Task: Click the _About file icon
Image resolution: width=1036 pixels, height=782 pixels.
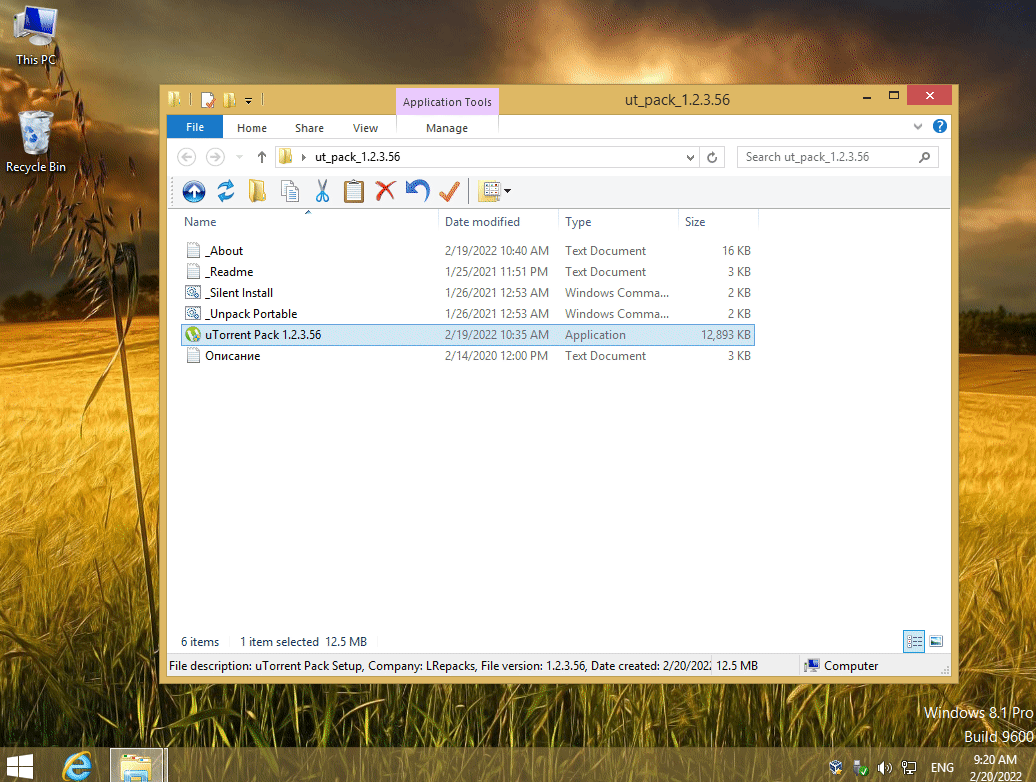Action: 193,250
